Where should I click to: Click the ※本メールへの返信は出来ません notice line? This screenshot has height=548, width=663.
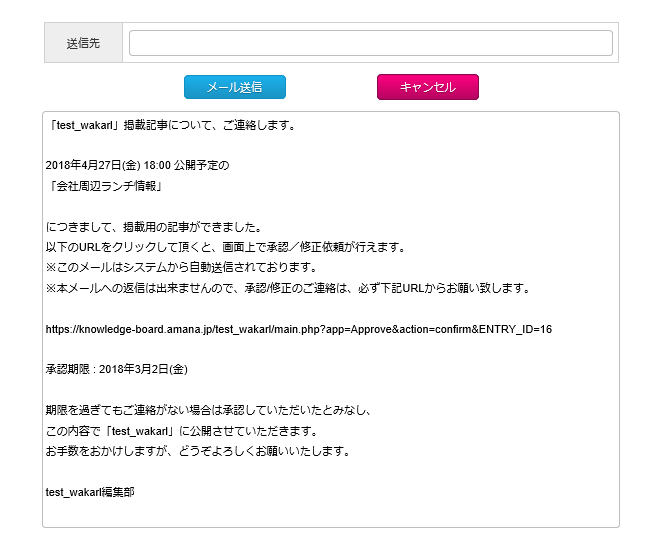[288, 288]
